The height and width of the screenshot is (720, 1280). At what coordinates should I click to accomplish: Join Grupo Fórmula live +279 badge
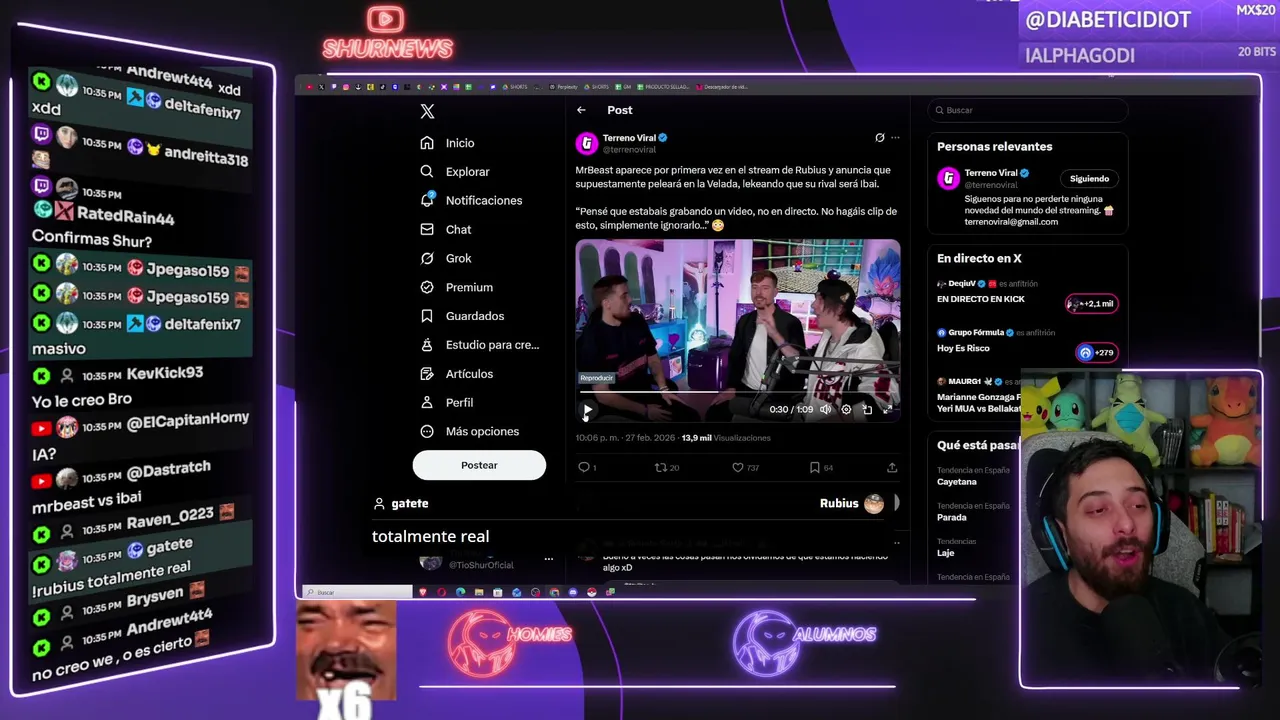click(1097, 352)
